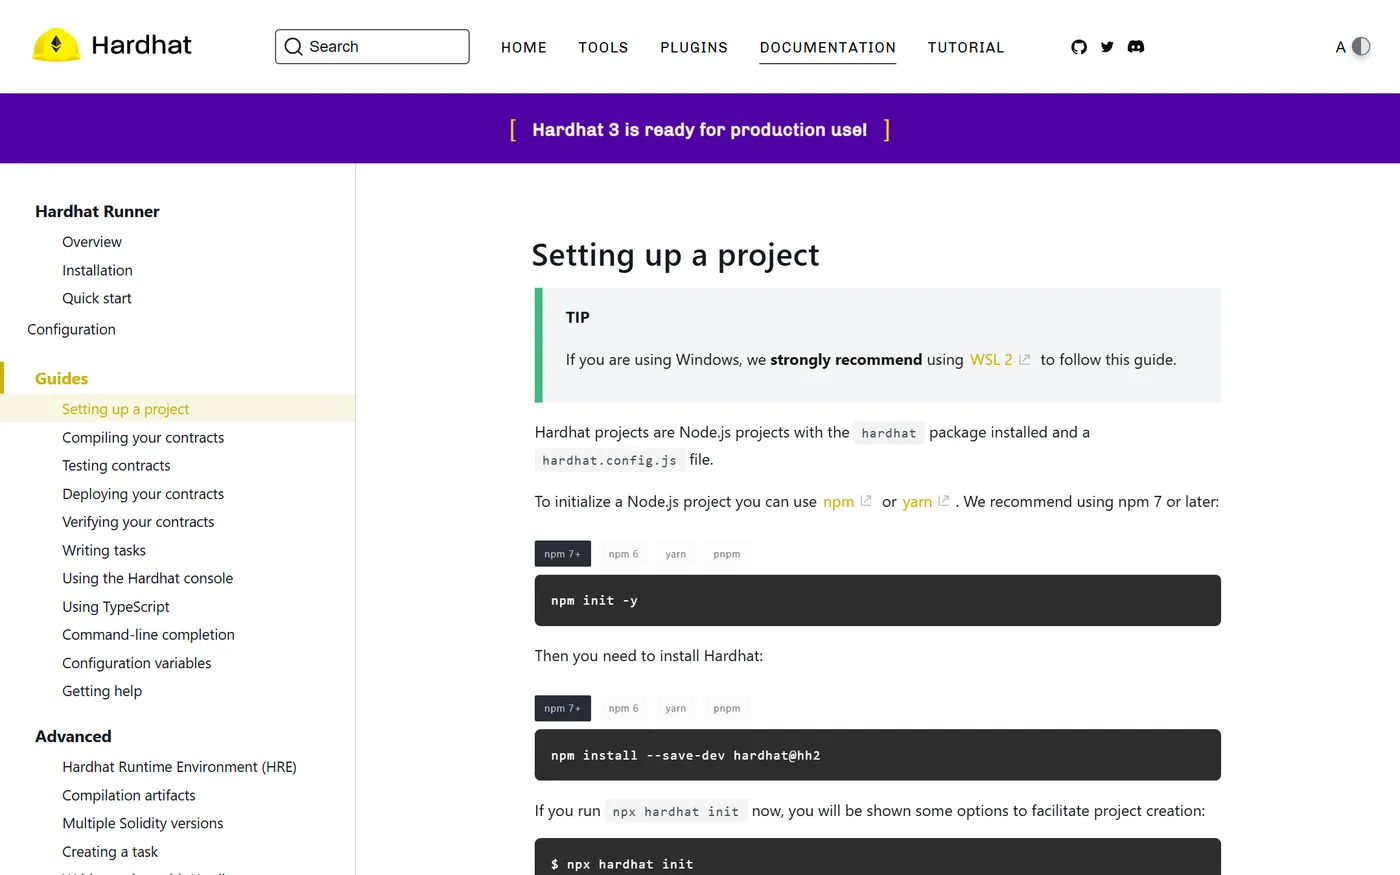Screen dimensions: 1400x875
Task: Open Hardhat Runtime Environment (HRE) page
Action: tap(179, 767)
